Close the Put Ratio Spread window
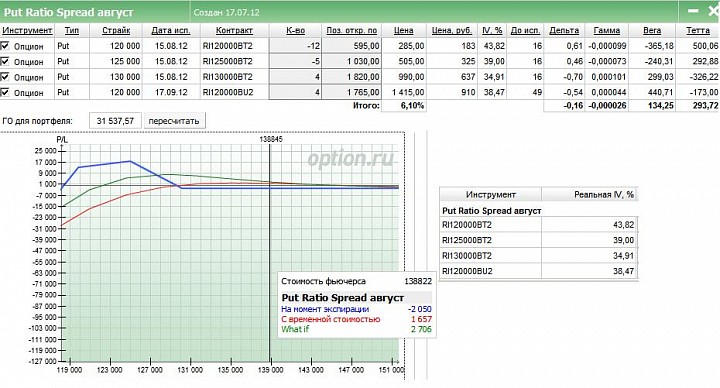 coord(713,11)
